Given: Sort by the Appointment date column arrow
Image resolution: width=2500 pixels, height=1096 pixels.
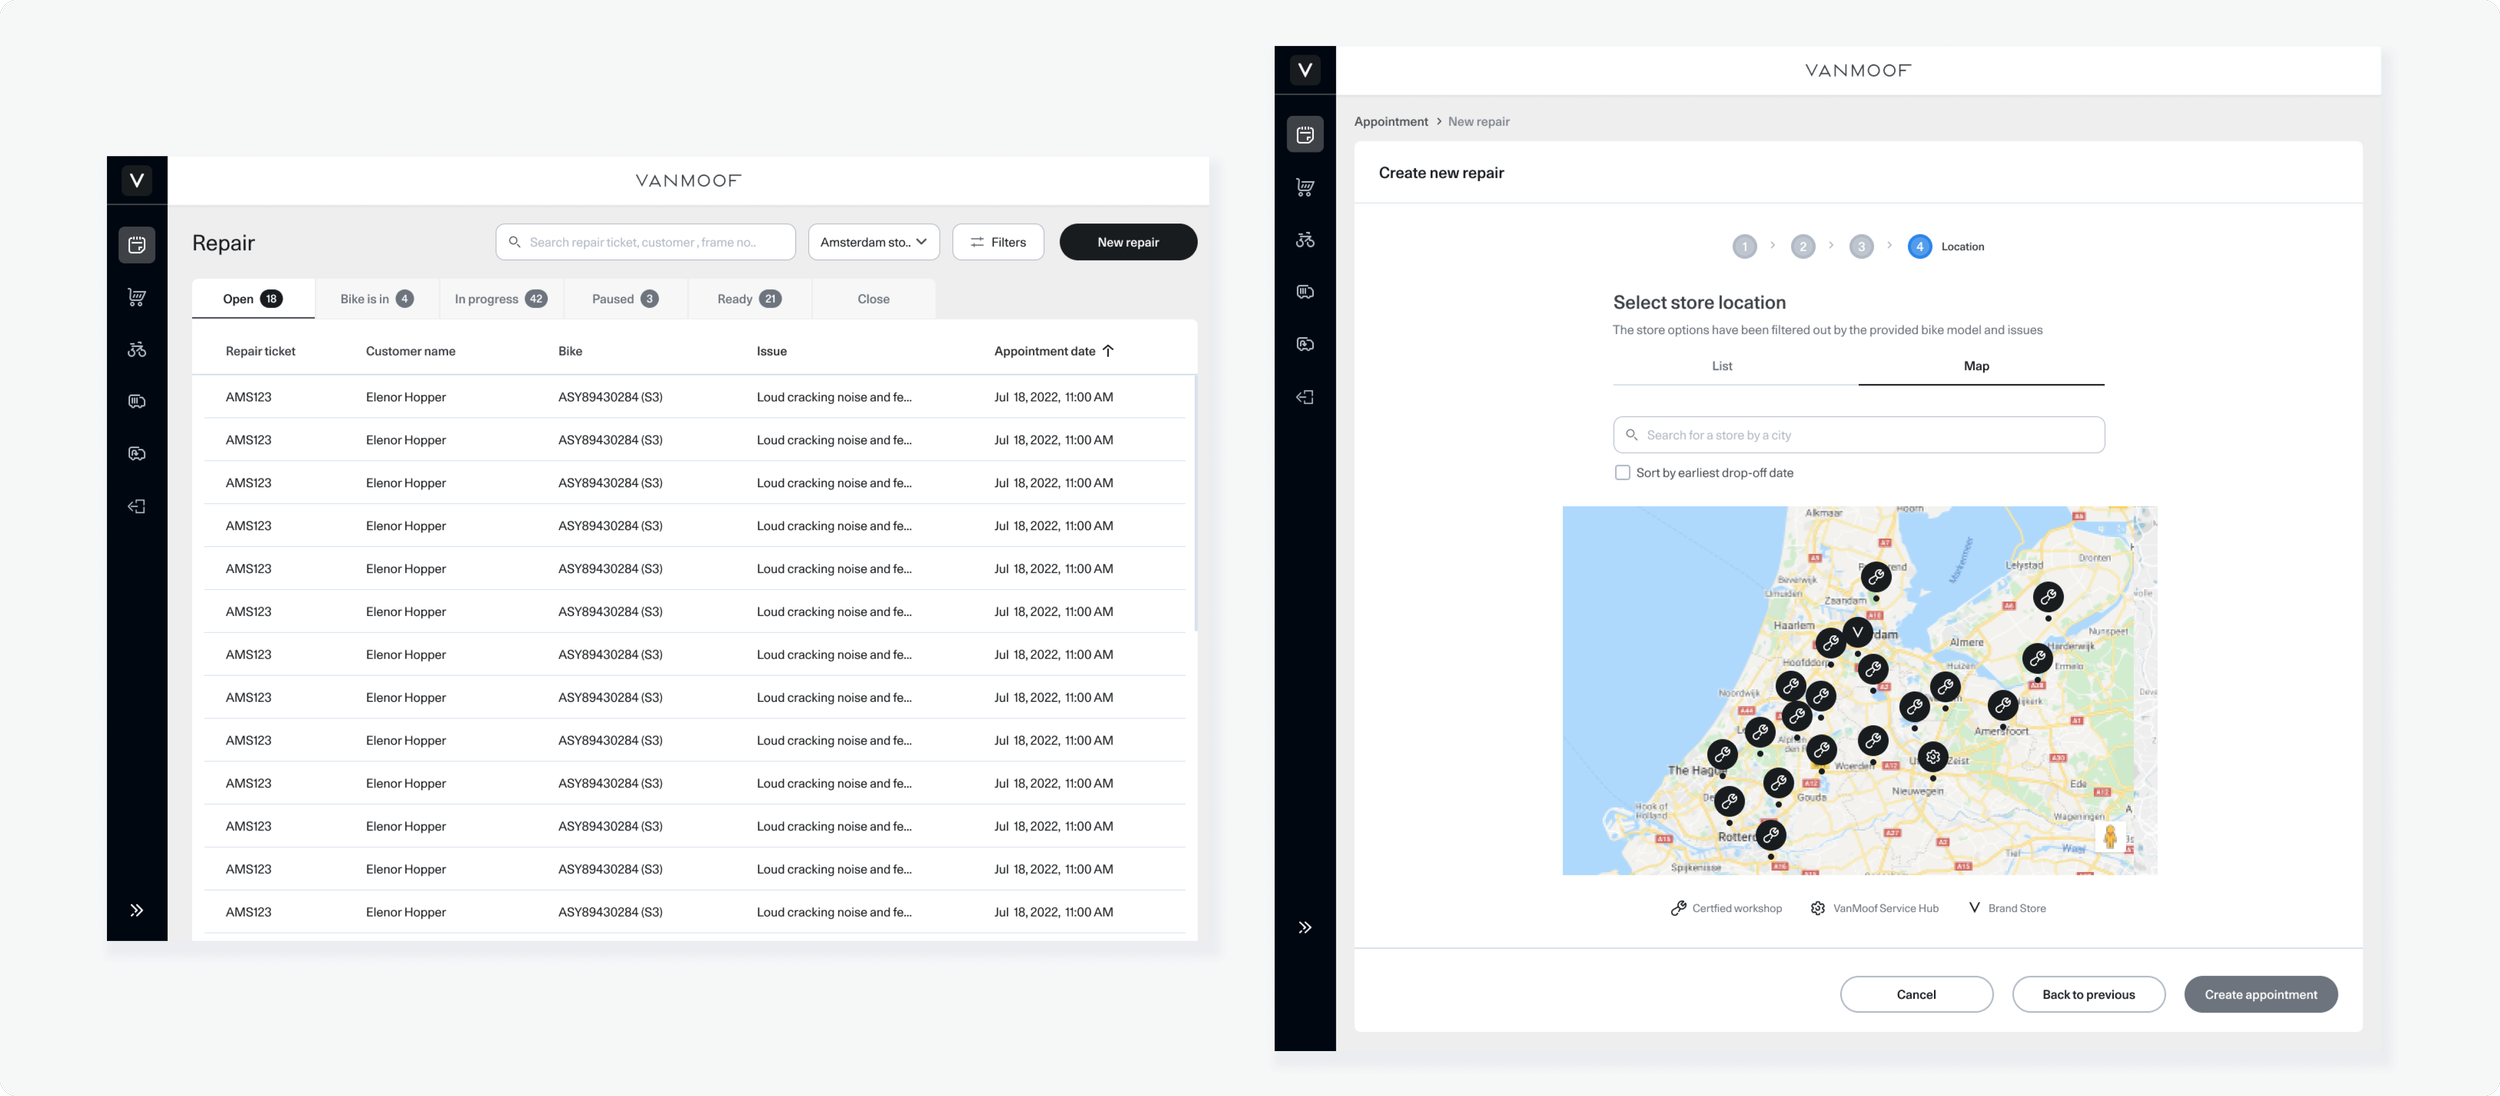Looking at the screenshot, I should pos(1108,351).
